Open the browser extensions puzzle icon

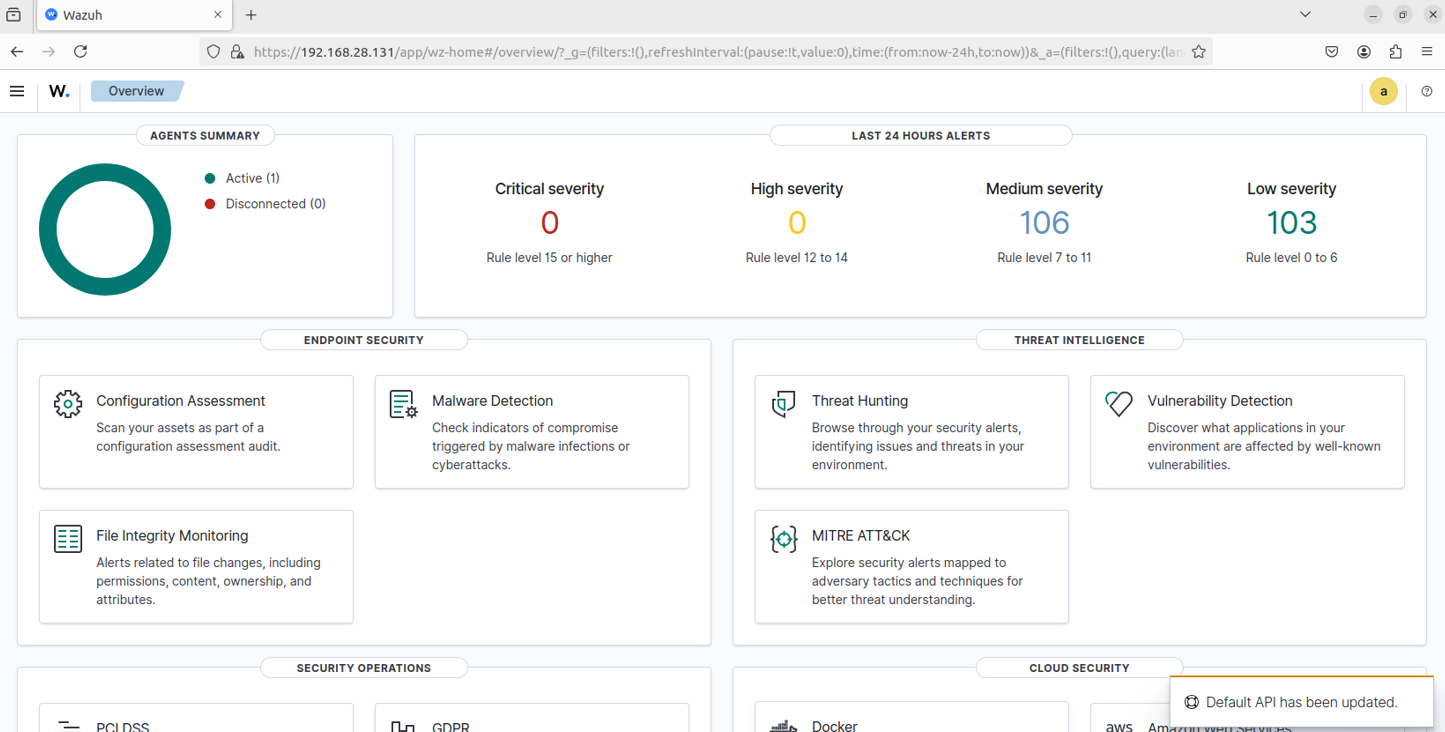pos(1395,51)
